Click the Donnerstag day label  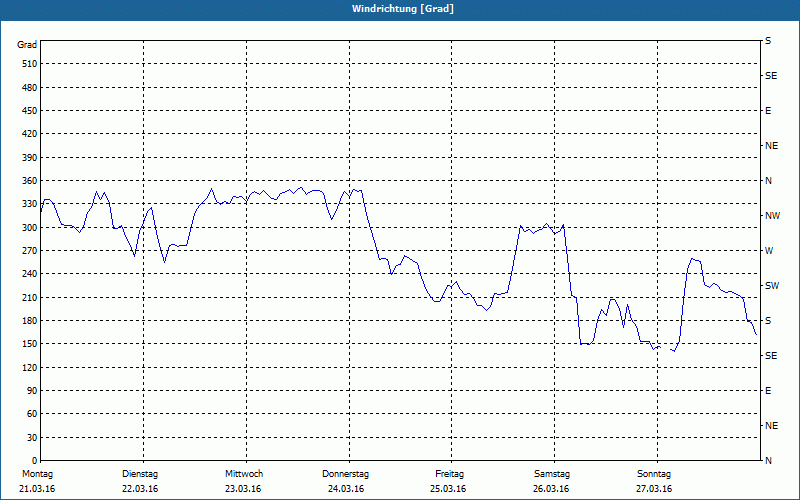pos(345,474)
